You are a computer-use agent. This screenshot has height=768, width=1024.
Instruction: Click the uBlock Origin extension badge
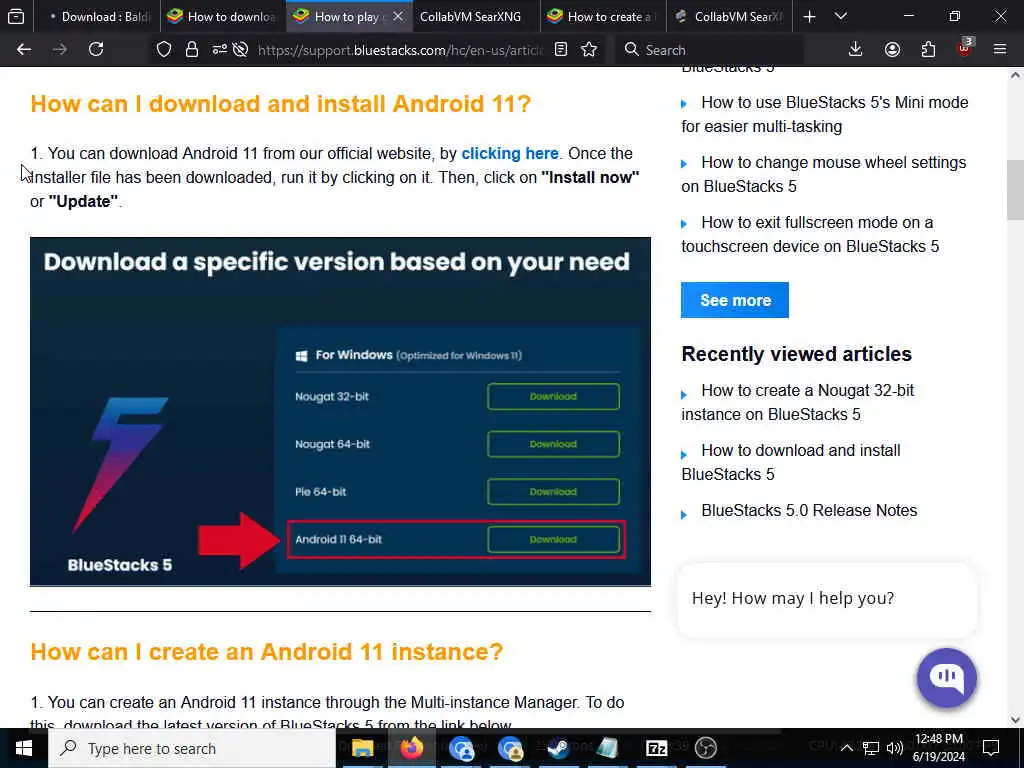pos(965,48)
